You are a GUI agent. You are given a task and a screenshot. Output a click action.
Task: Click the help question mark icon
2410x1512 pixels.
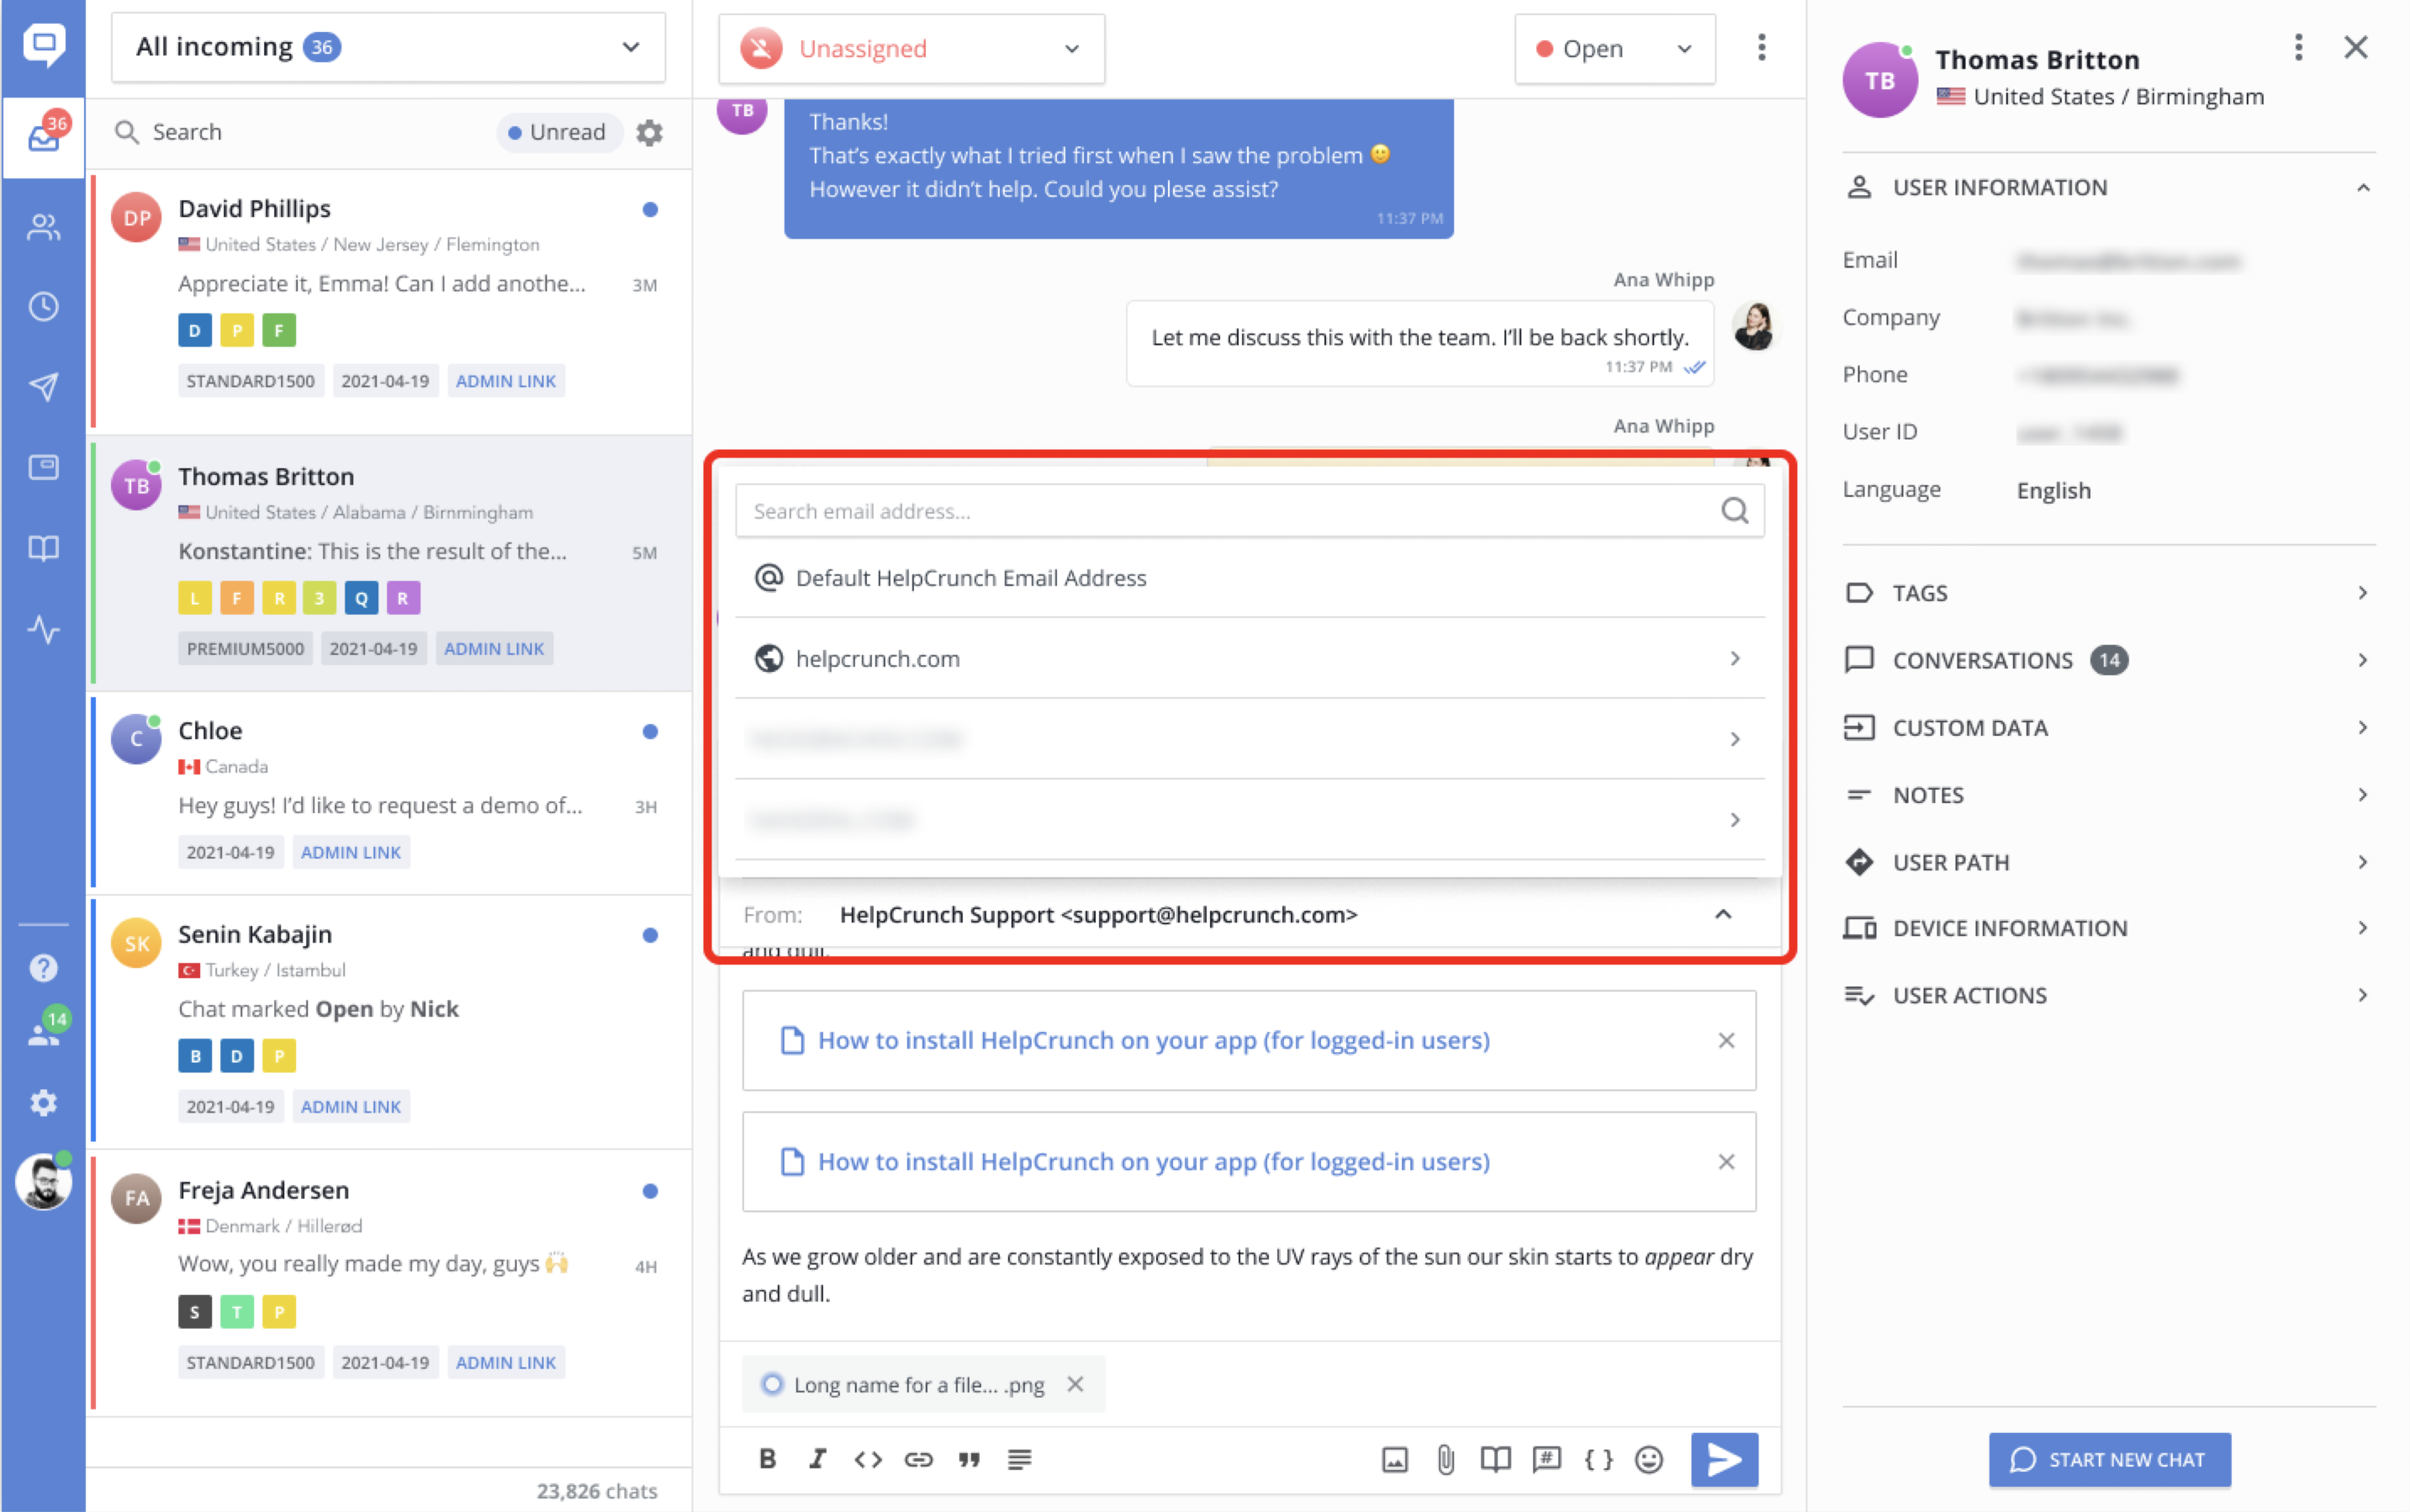44,967
